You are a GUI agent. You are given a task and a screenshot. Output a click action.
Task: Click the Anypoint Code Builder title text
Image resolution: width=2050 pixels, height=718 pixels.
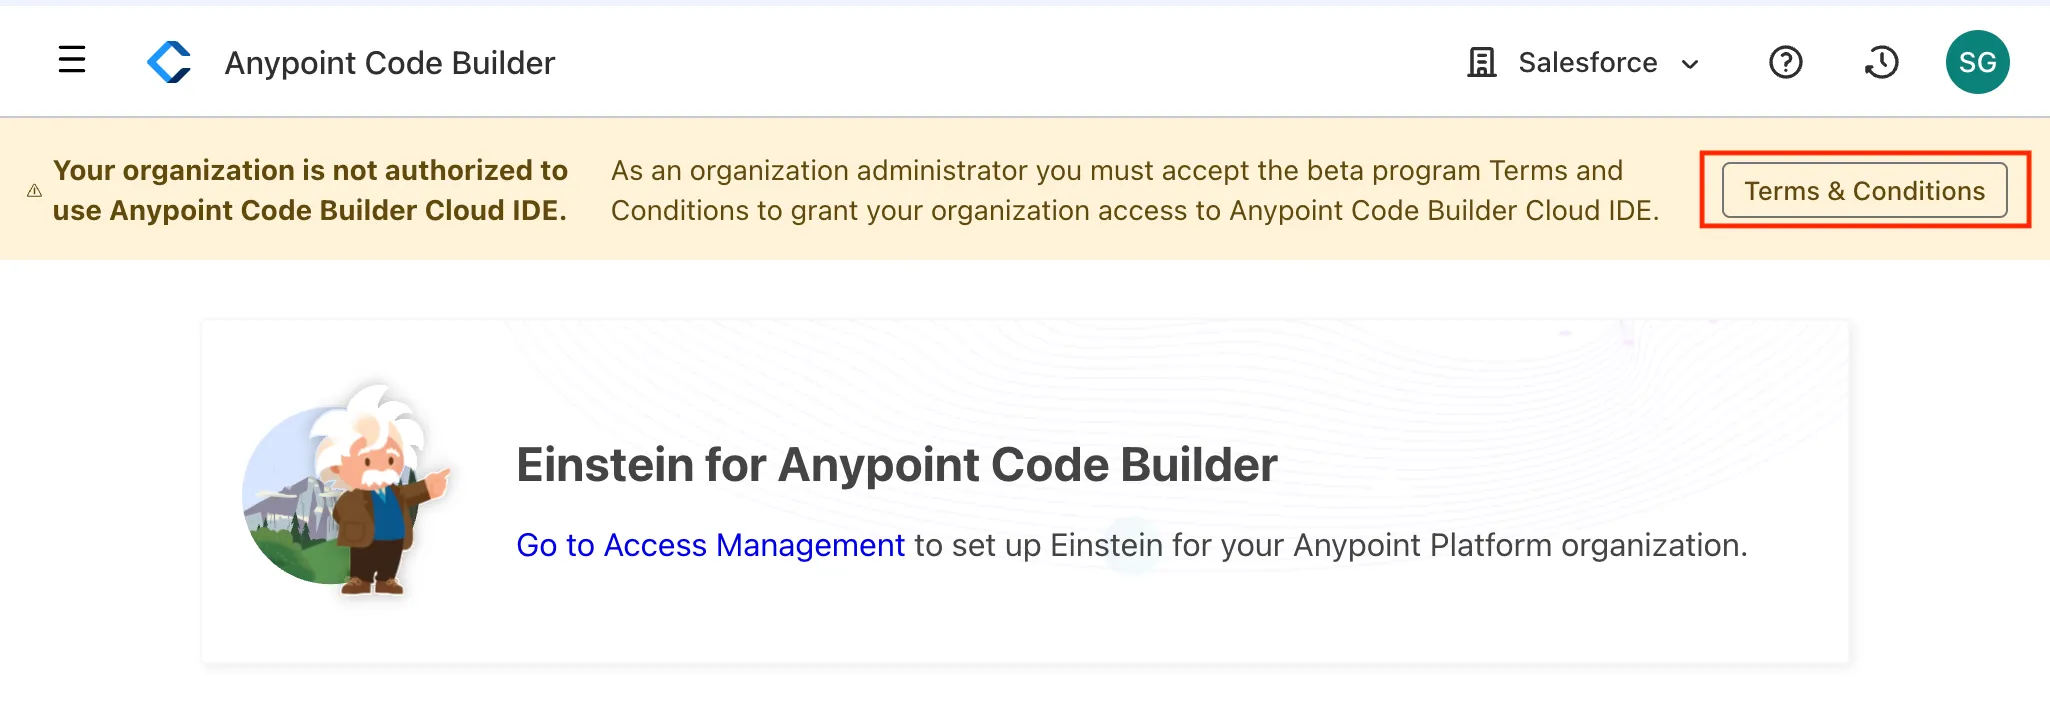coord(389,63)
